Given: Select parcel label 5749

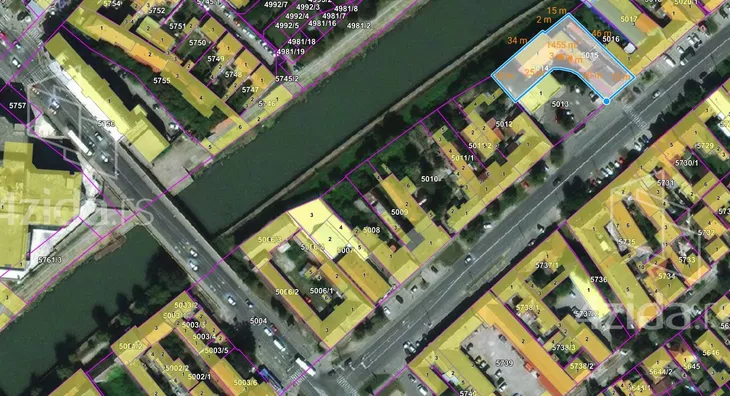Looking at the screenshot, I should tap(216, 59).
